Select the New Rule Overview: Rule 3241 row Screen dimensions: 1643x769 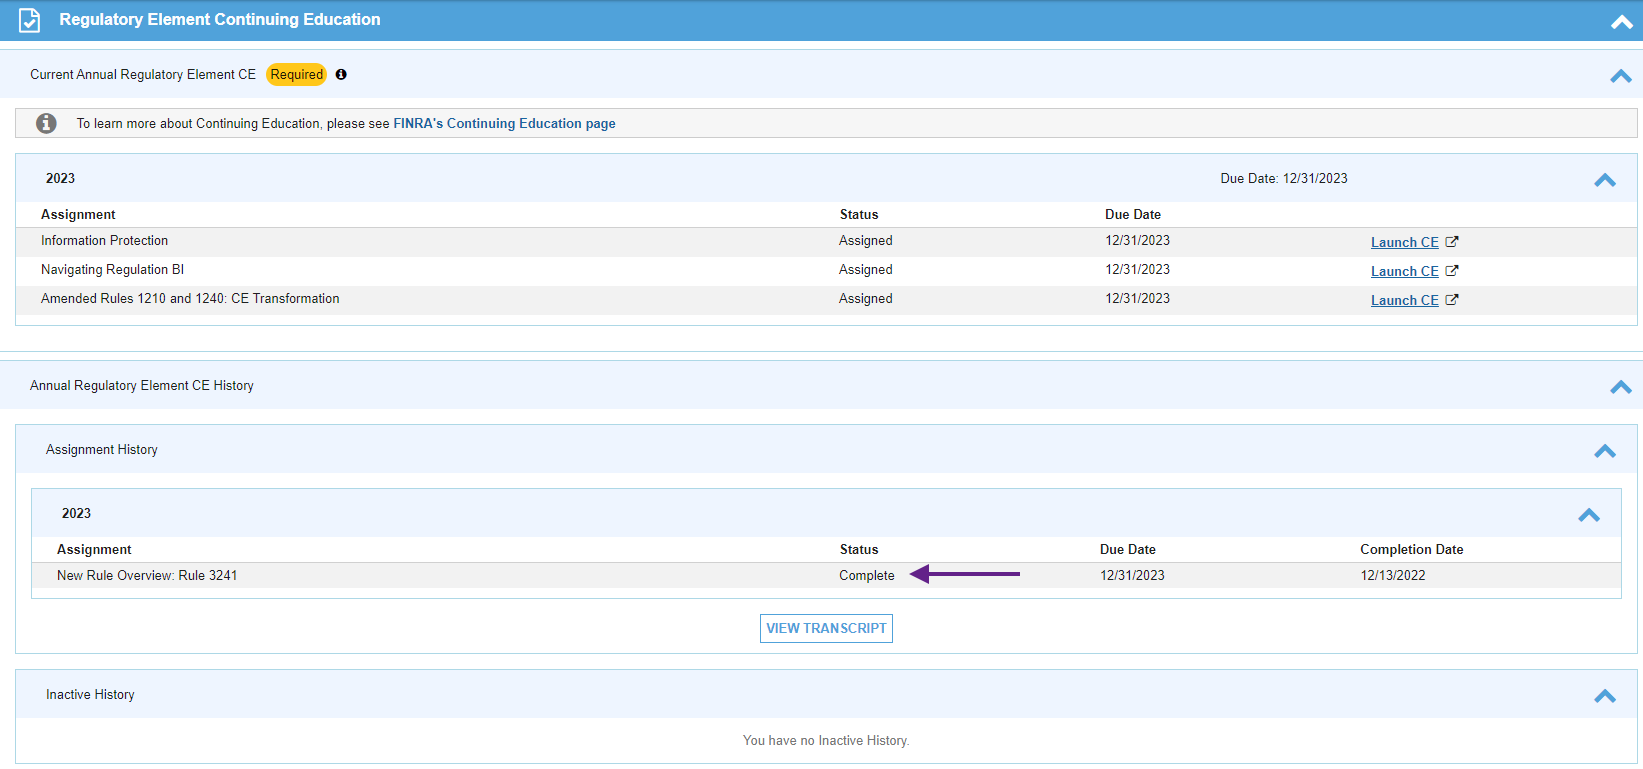coord(147,576)
